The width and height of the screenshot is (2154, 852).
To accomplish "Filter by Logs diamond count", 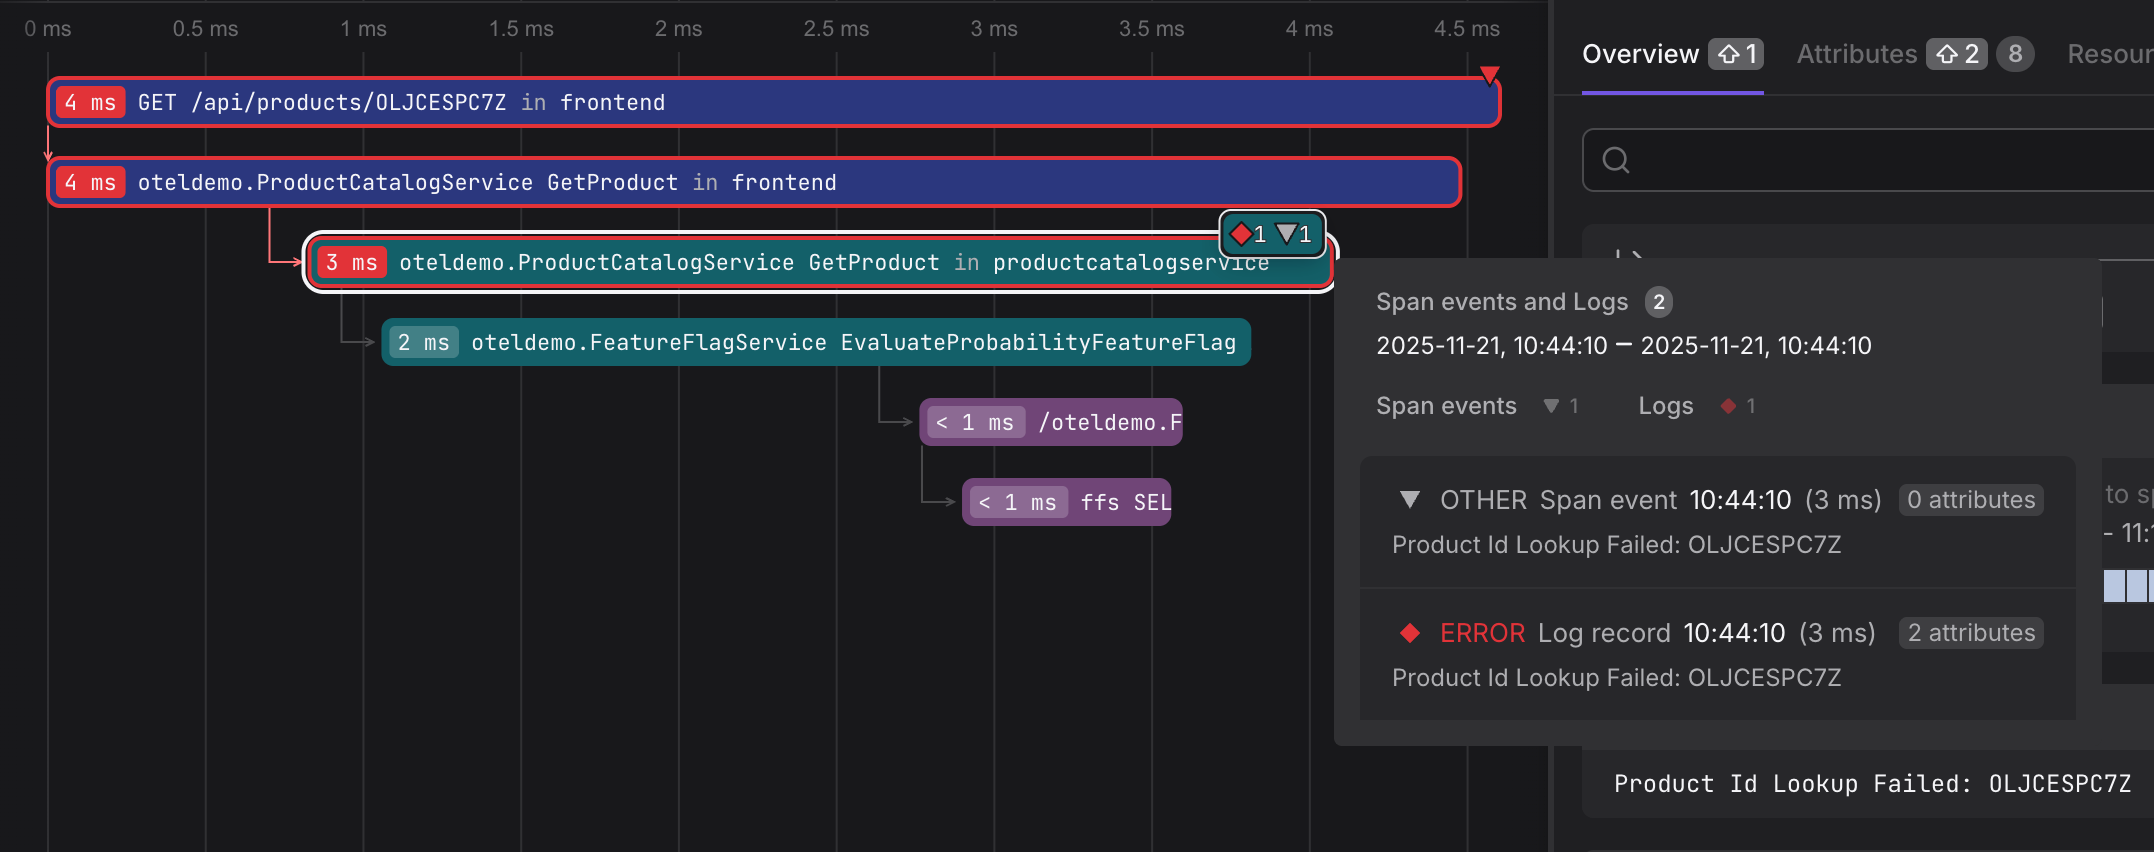I will point(1738,406).
